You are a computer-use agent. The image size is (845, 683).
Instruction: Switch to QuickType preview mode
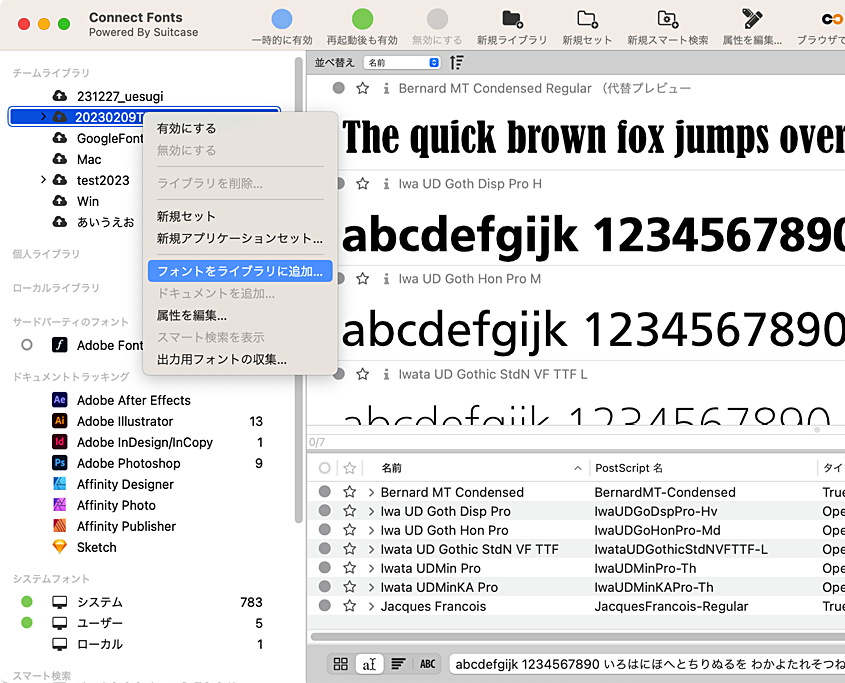click(x=369, y=664)
